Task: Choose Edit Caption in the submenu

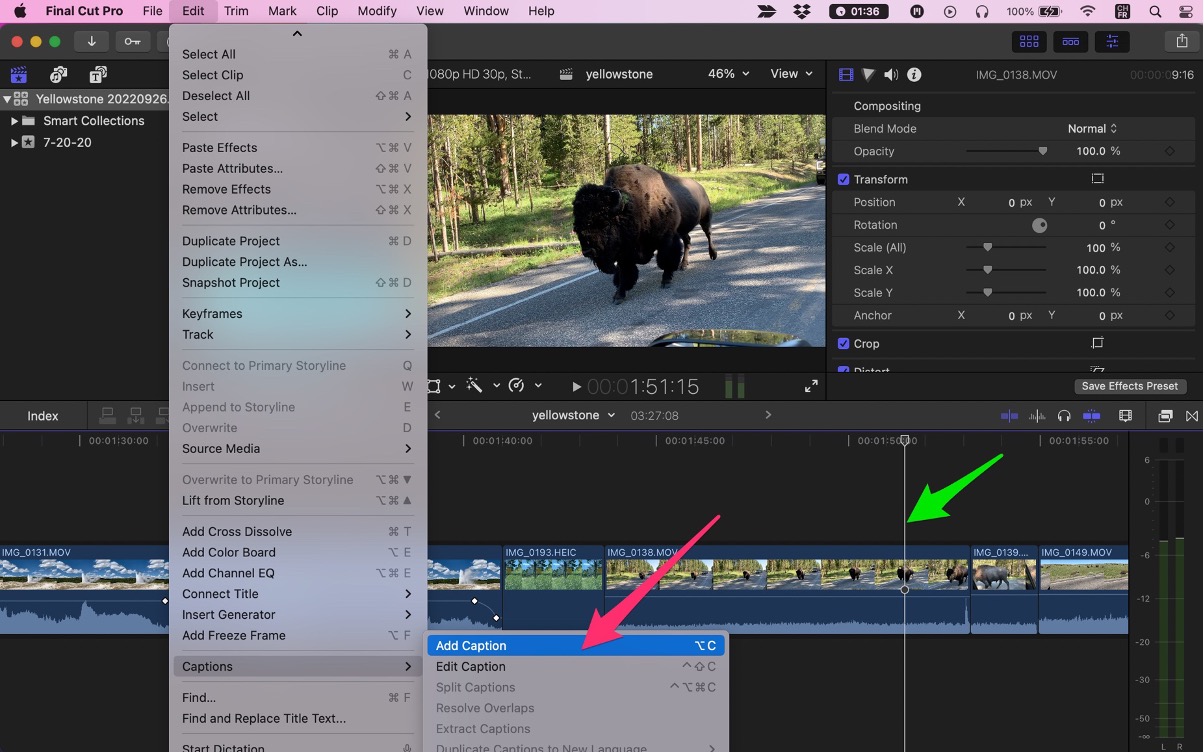Action: pos(576,667)
